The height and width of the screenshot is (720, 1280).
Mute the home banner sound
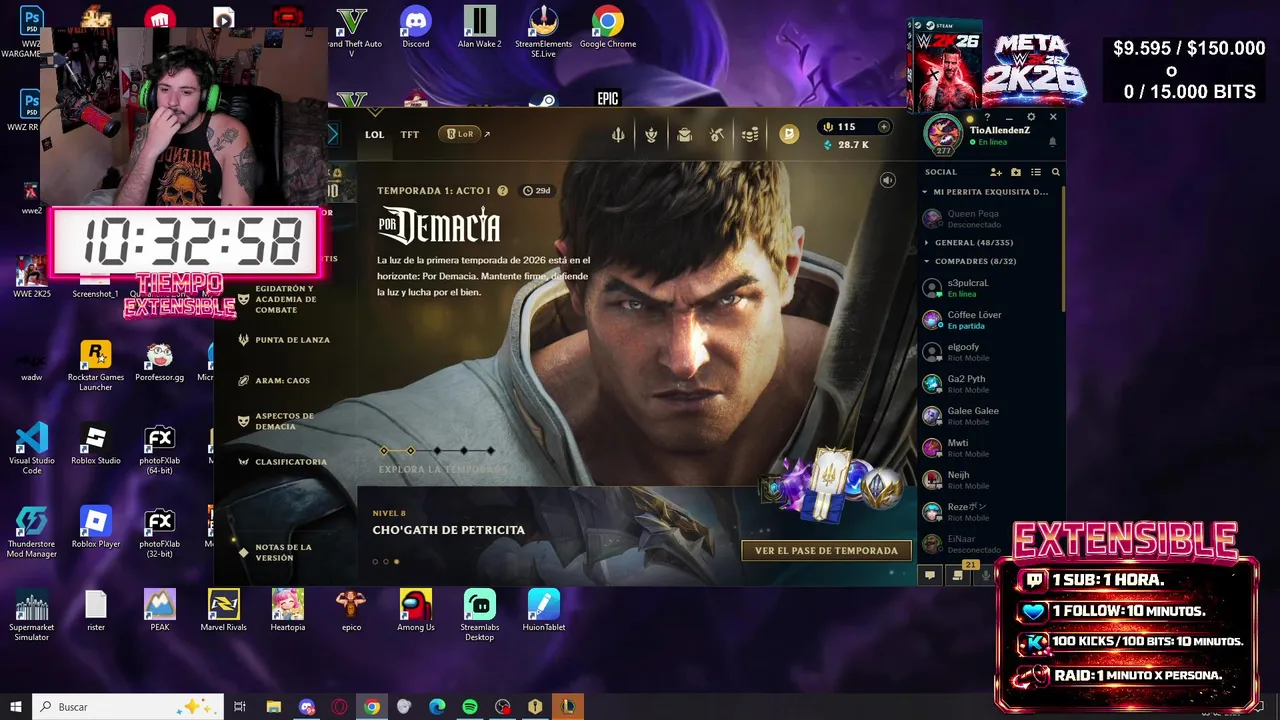(887, 180)
